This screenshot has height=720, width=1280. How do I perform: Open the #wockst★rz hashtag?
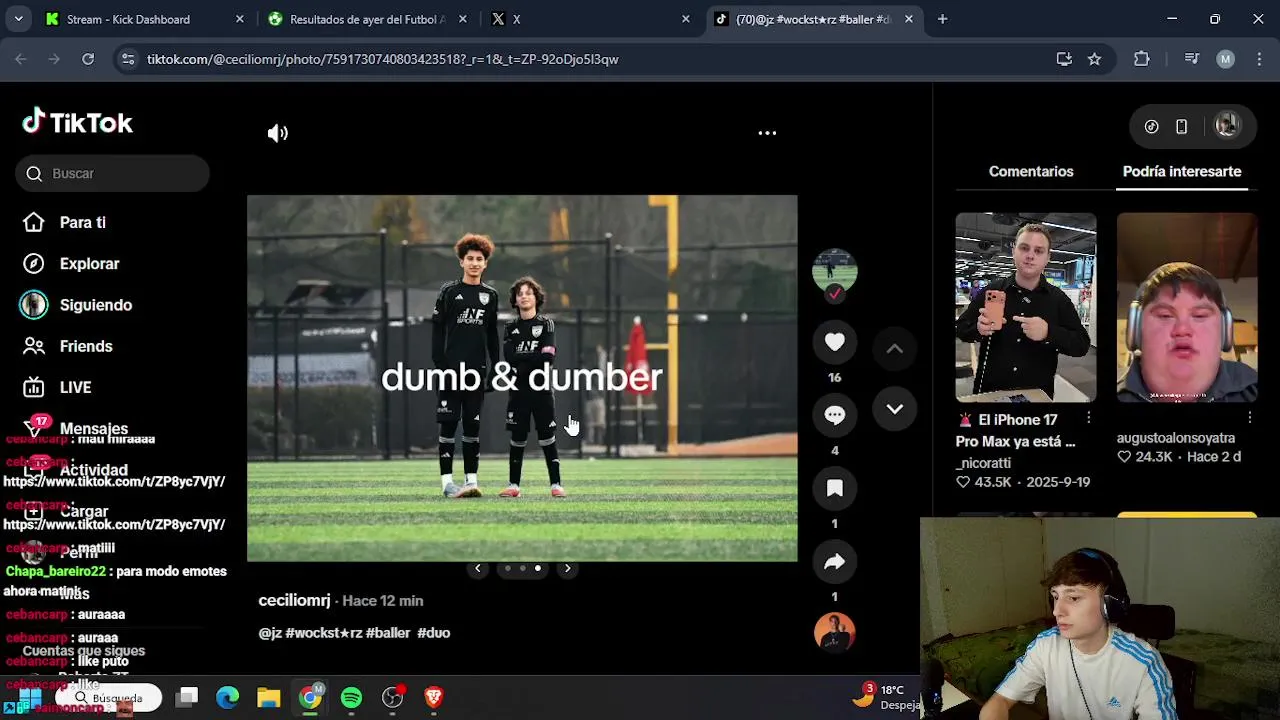pyautogui.click(x=324, y=633)
